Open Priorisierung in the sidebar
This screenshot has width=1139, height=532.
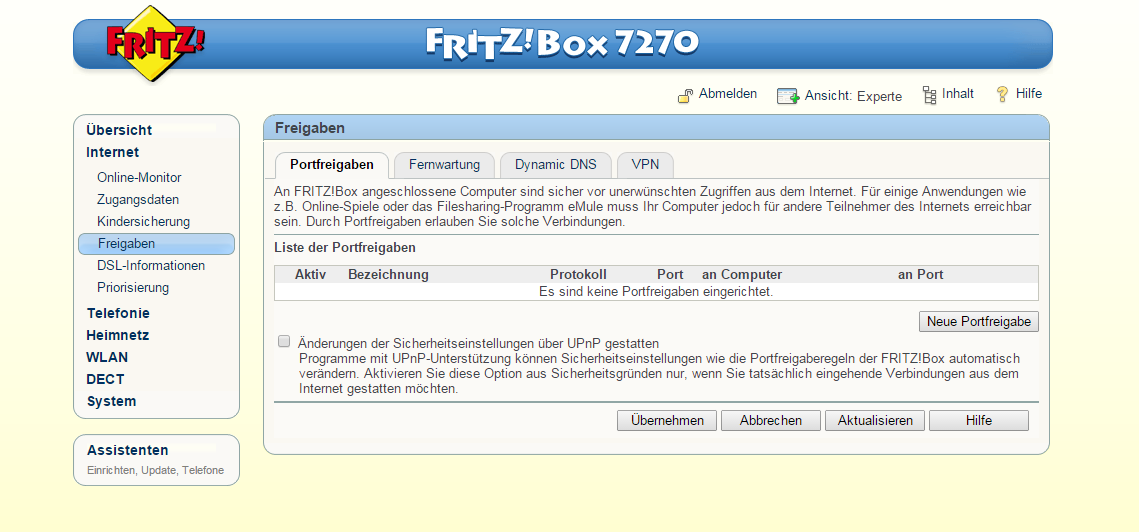pyautogui.click(x=133, y=287)
